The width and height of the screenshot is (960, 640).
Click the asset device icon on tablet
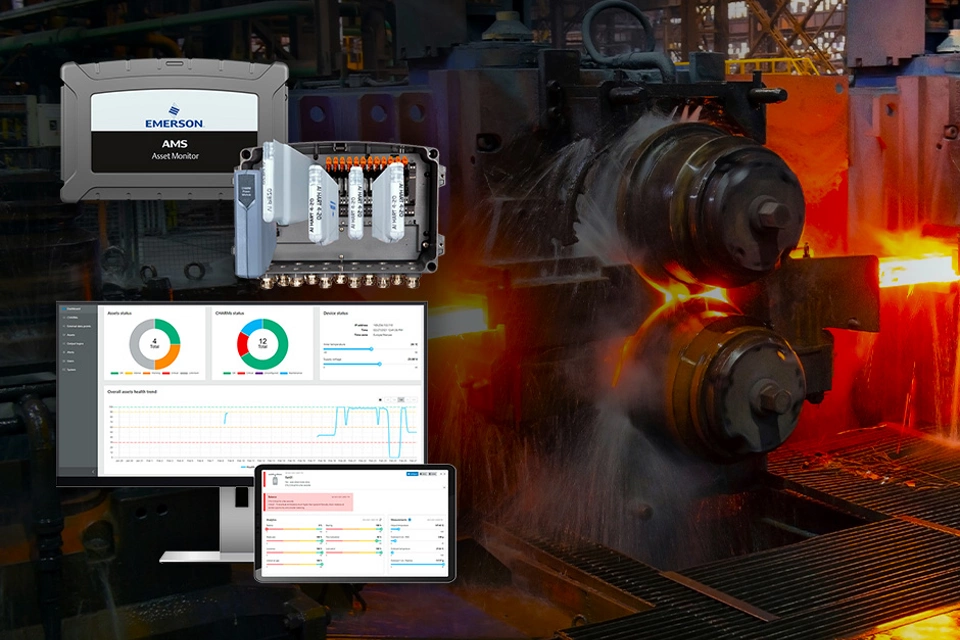pos(273,479)
